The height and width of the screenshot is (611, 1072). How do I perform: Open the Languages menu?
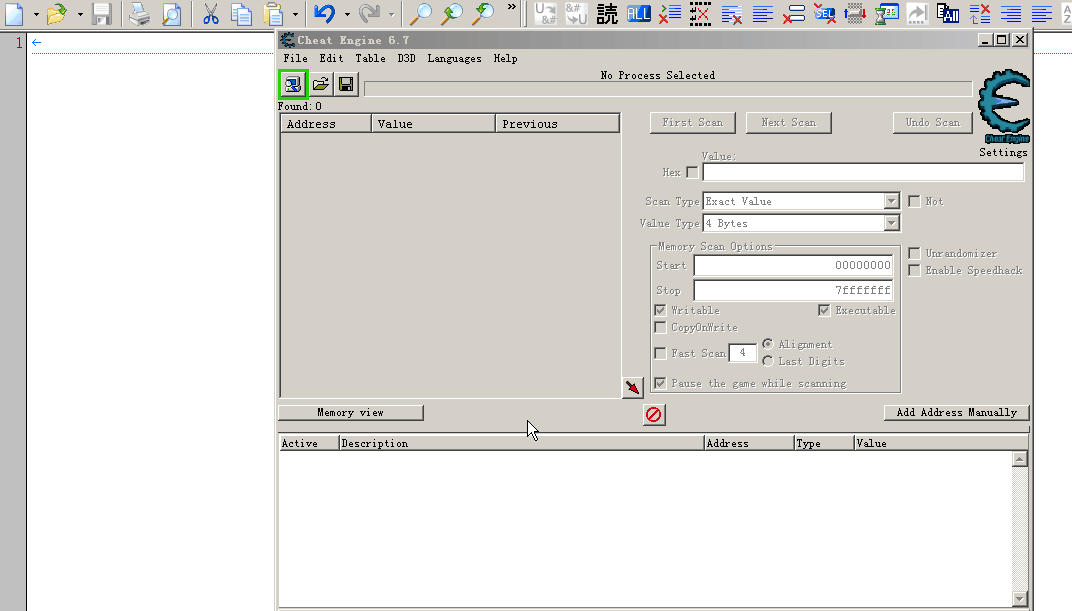(x=454, y=59)
